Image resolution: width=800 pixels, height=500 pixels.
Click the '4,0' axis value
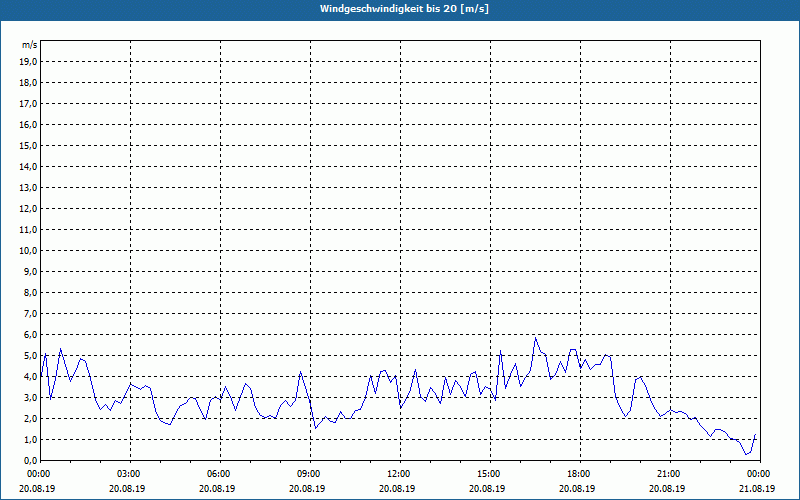pos(31,377)
